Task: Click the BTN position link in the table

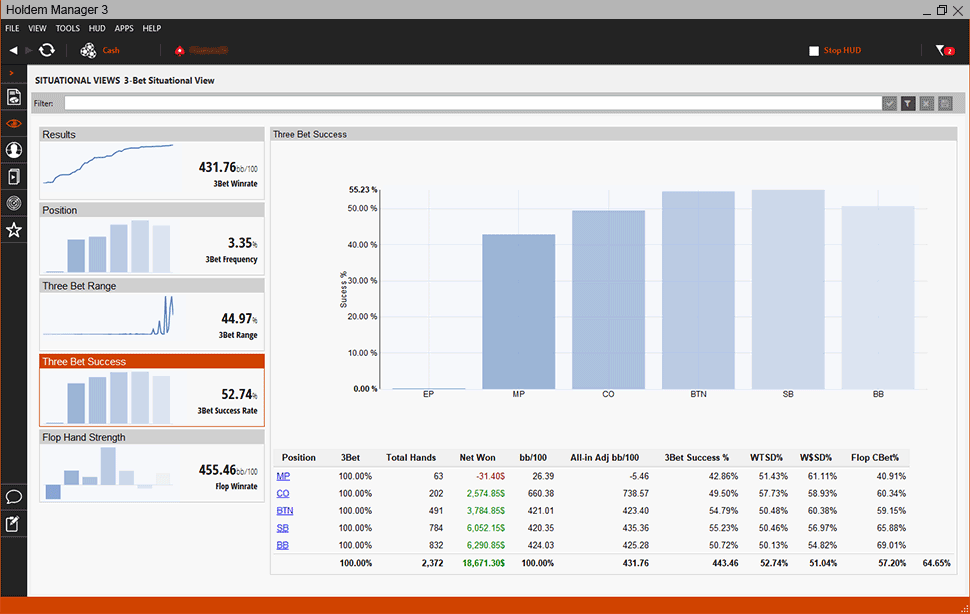Action: 285,511
